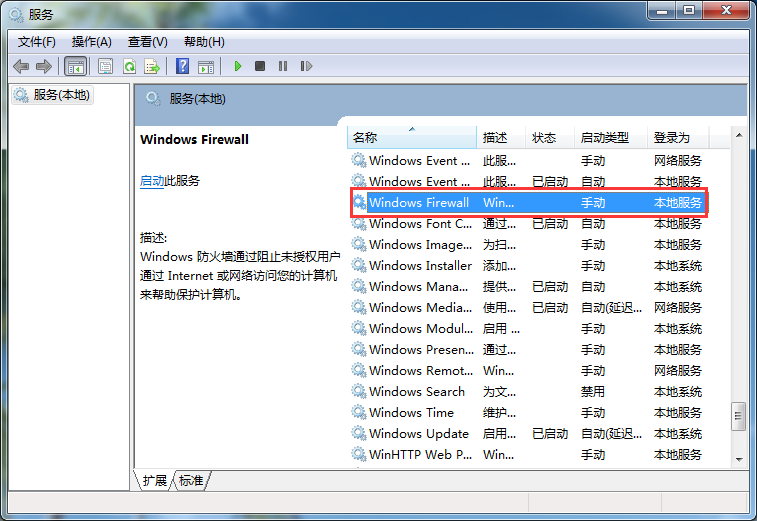Click the Export List toolbar icon
Image resolution: width=757 pixels, height=521 pixels.
(x=152, y=66)
